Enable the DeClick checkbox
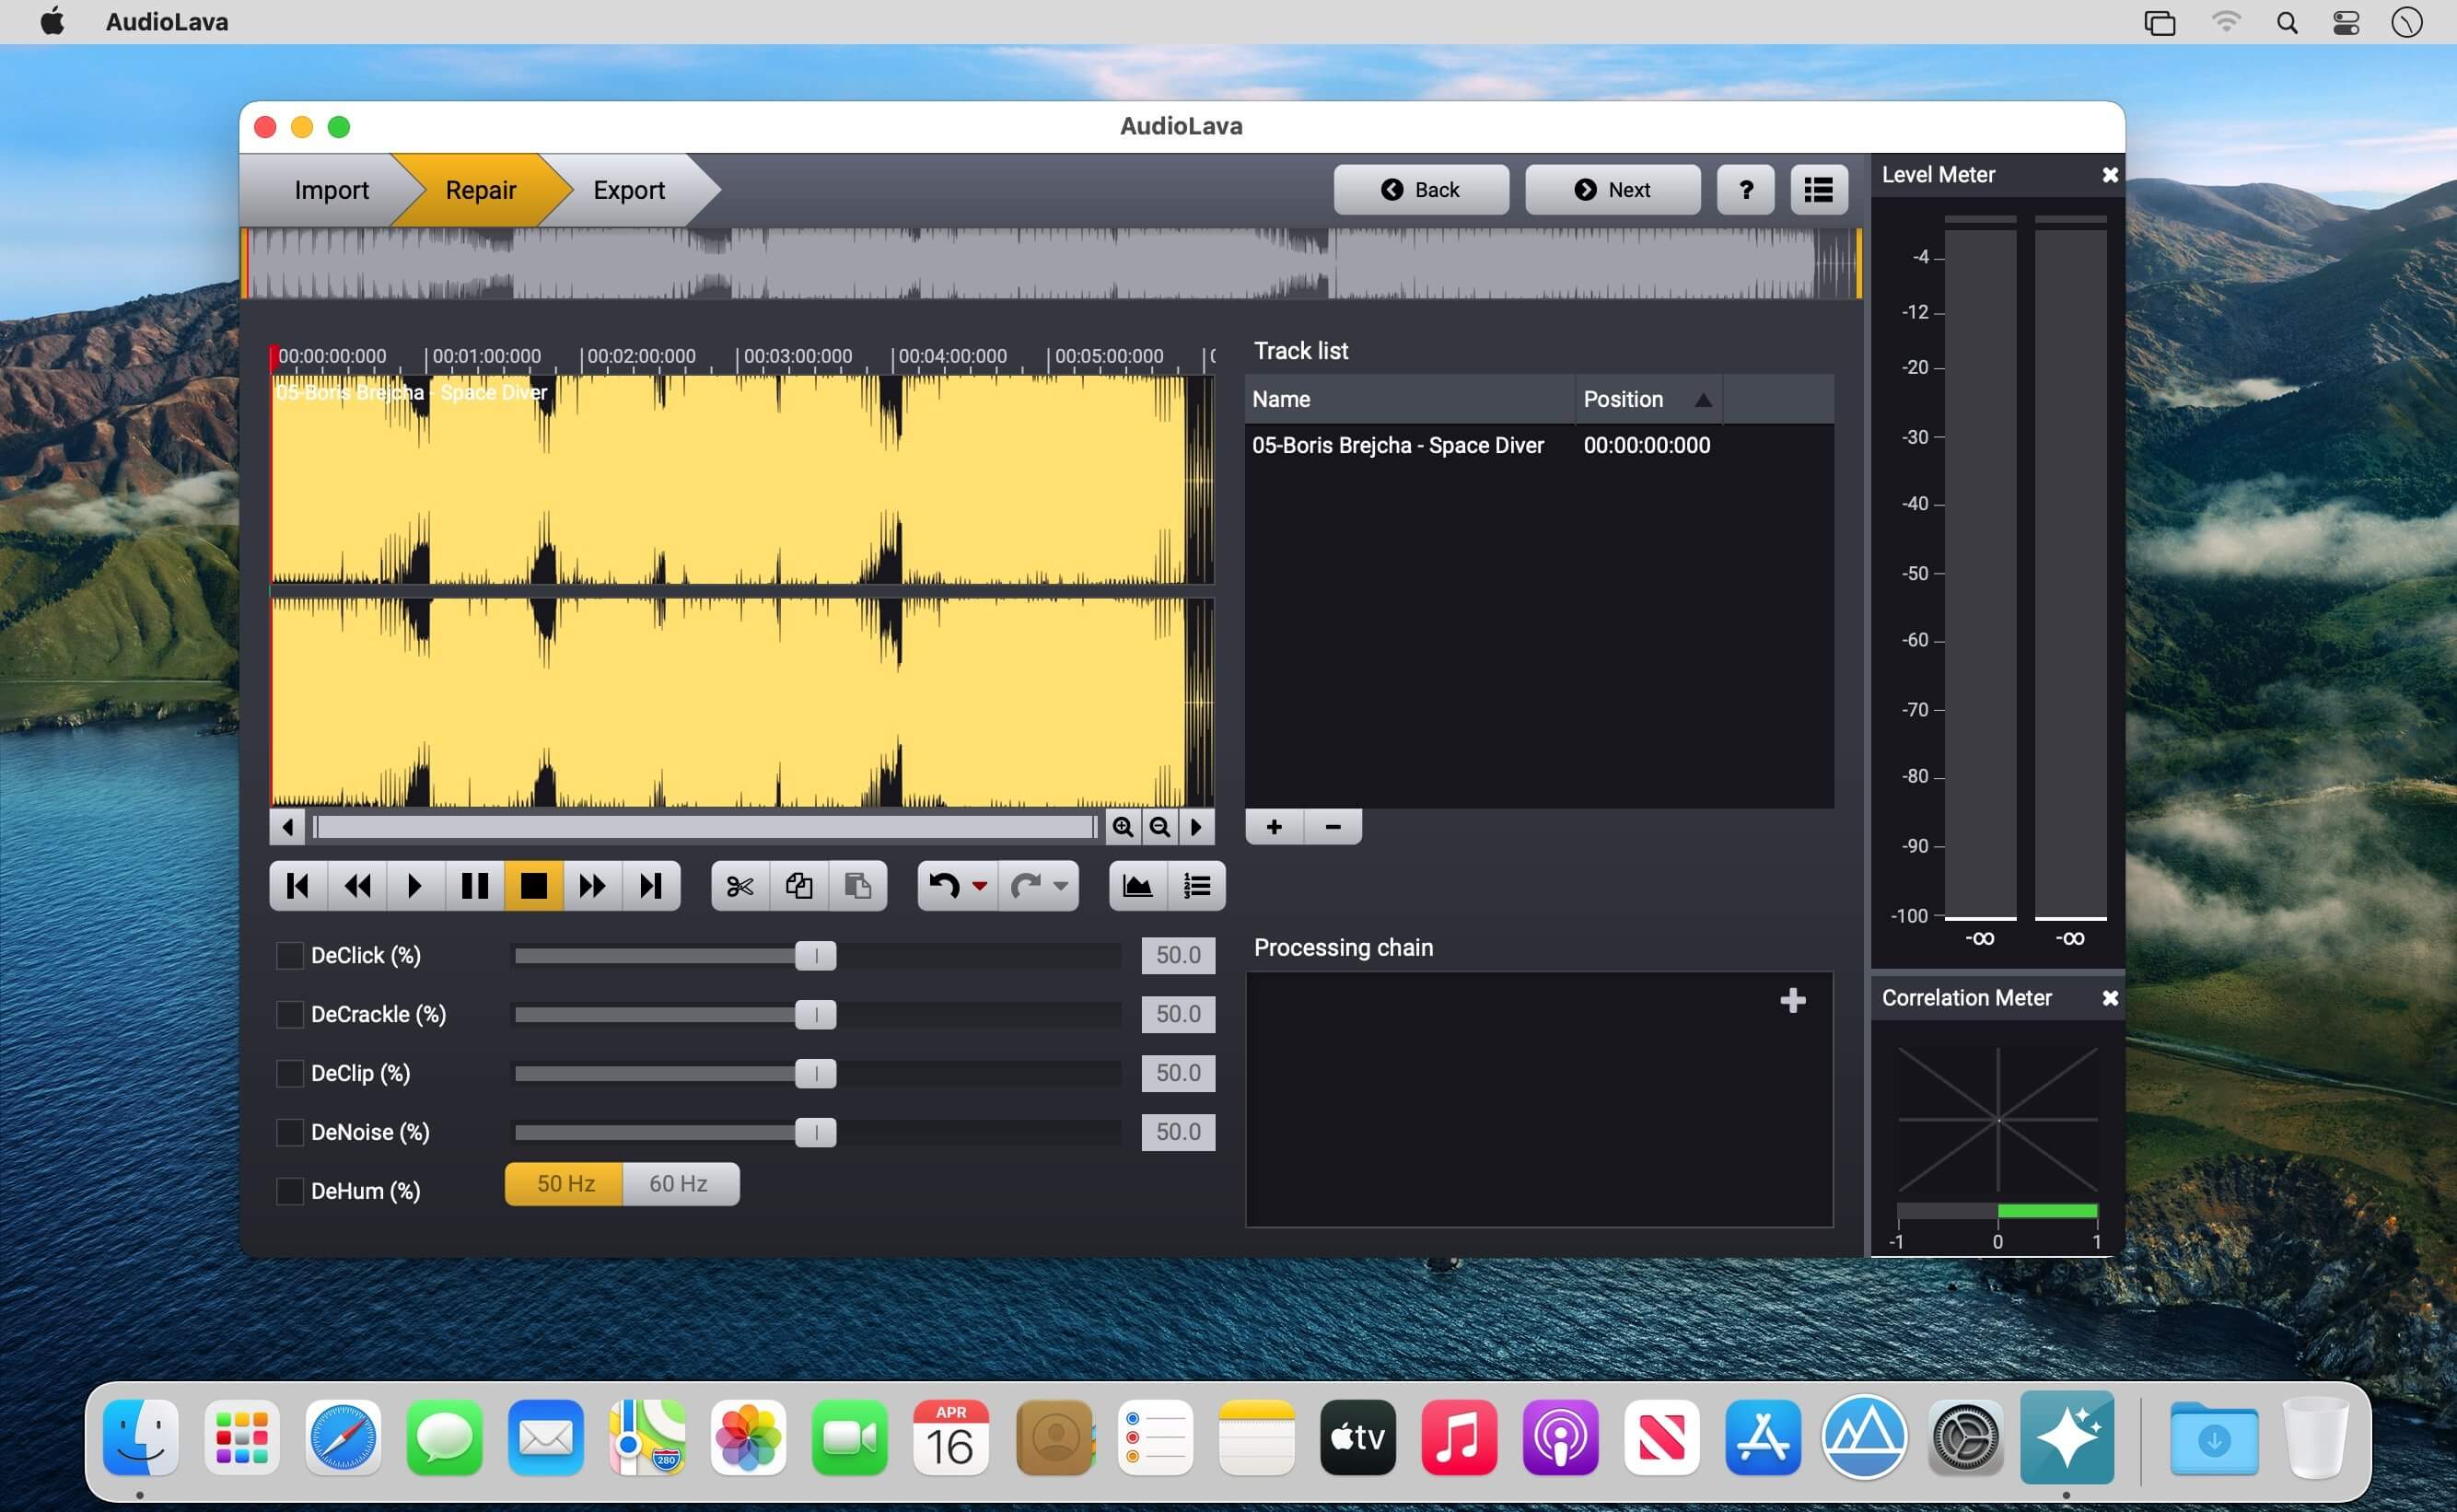 coord(286,954)
